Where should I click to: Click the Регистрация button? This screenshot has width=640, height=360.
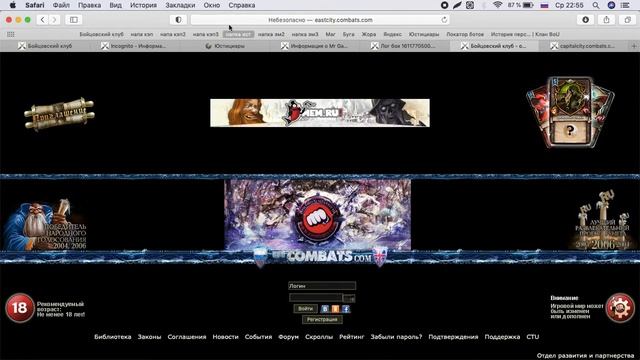pos(322,320)
